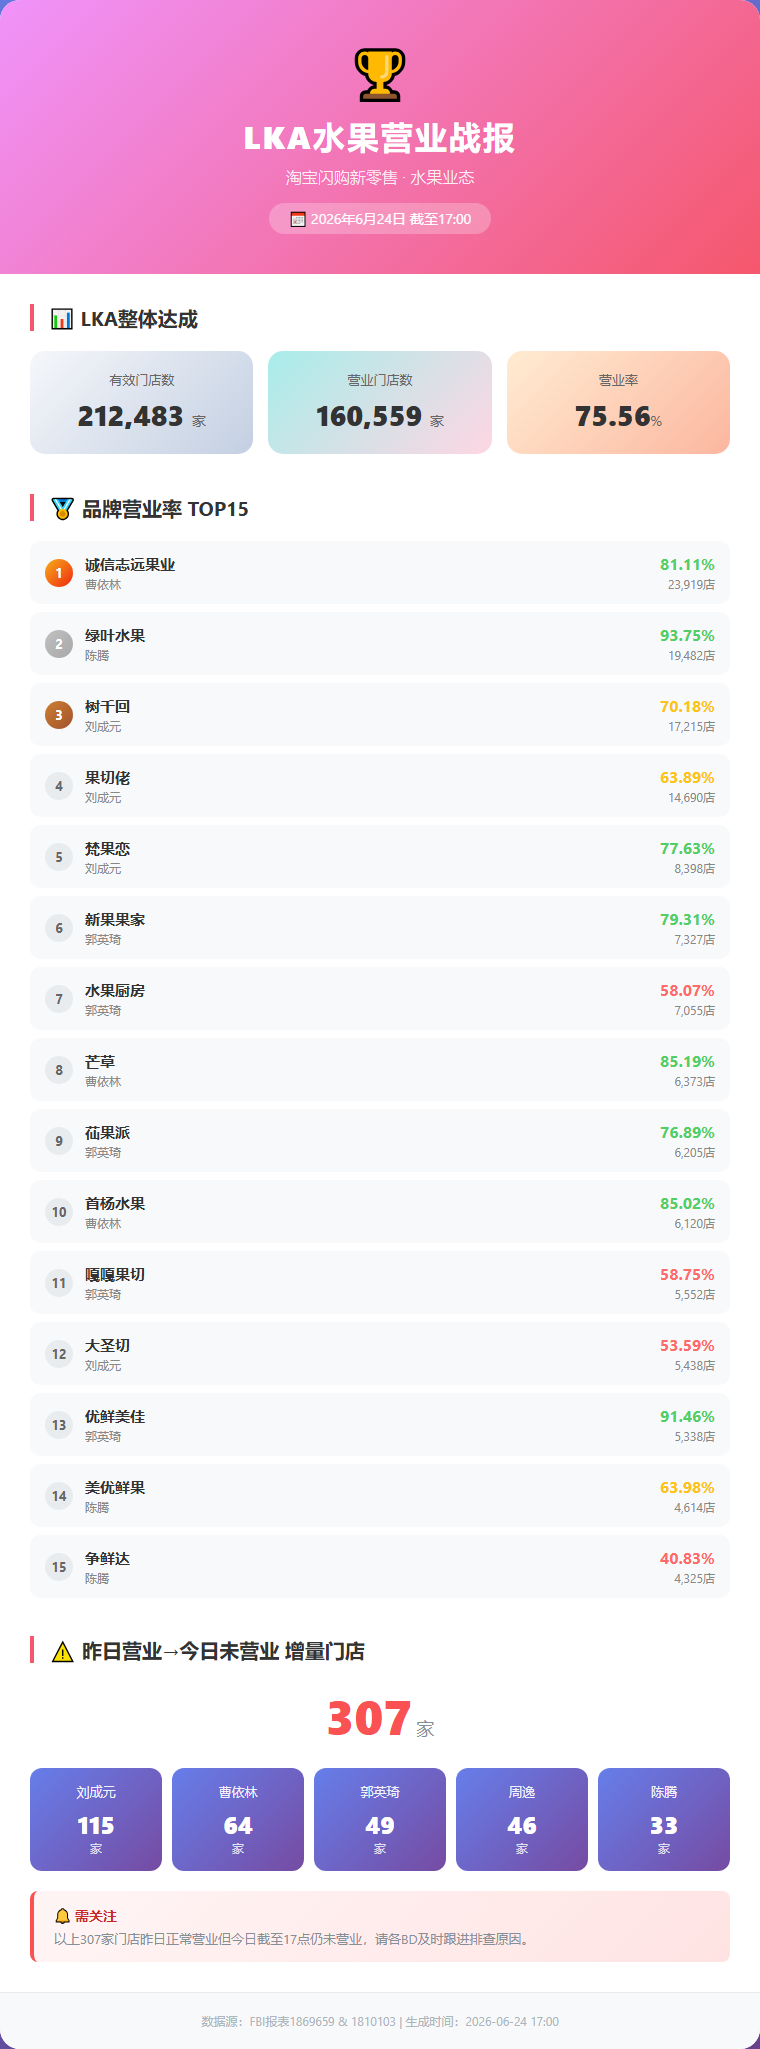Click the trophy icon at the top
Image resolution: width=760 pixels, height=2049 pixels.
380,75
